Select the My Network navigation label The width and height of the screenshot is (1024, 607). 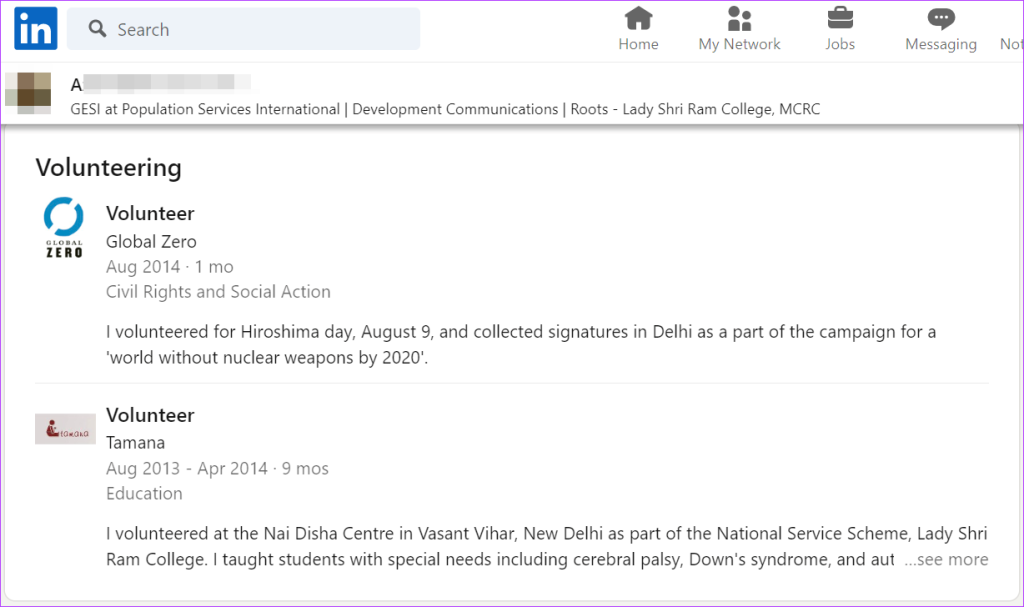739,44
